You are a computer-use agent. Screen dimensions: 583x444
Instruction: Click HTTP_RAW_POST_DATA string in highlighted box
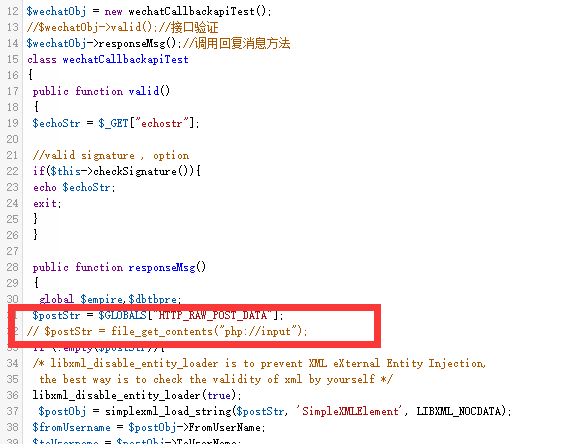[213, 315]
